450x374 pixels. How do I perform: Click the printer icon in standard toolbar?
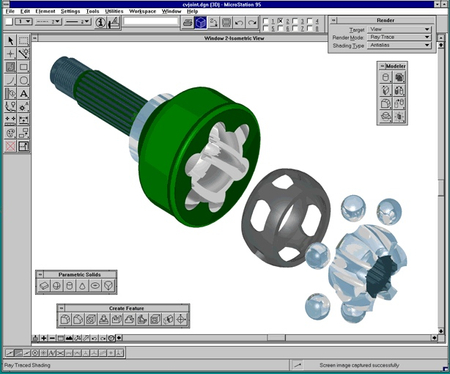pos(188,22)
